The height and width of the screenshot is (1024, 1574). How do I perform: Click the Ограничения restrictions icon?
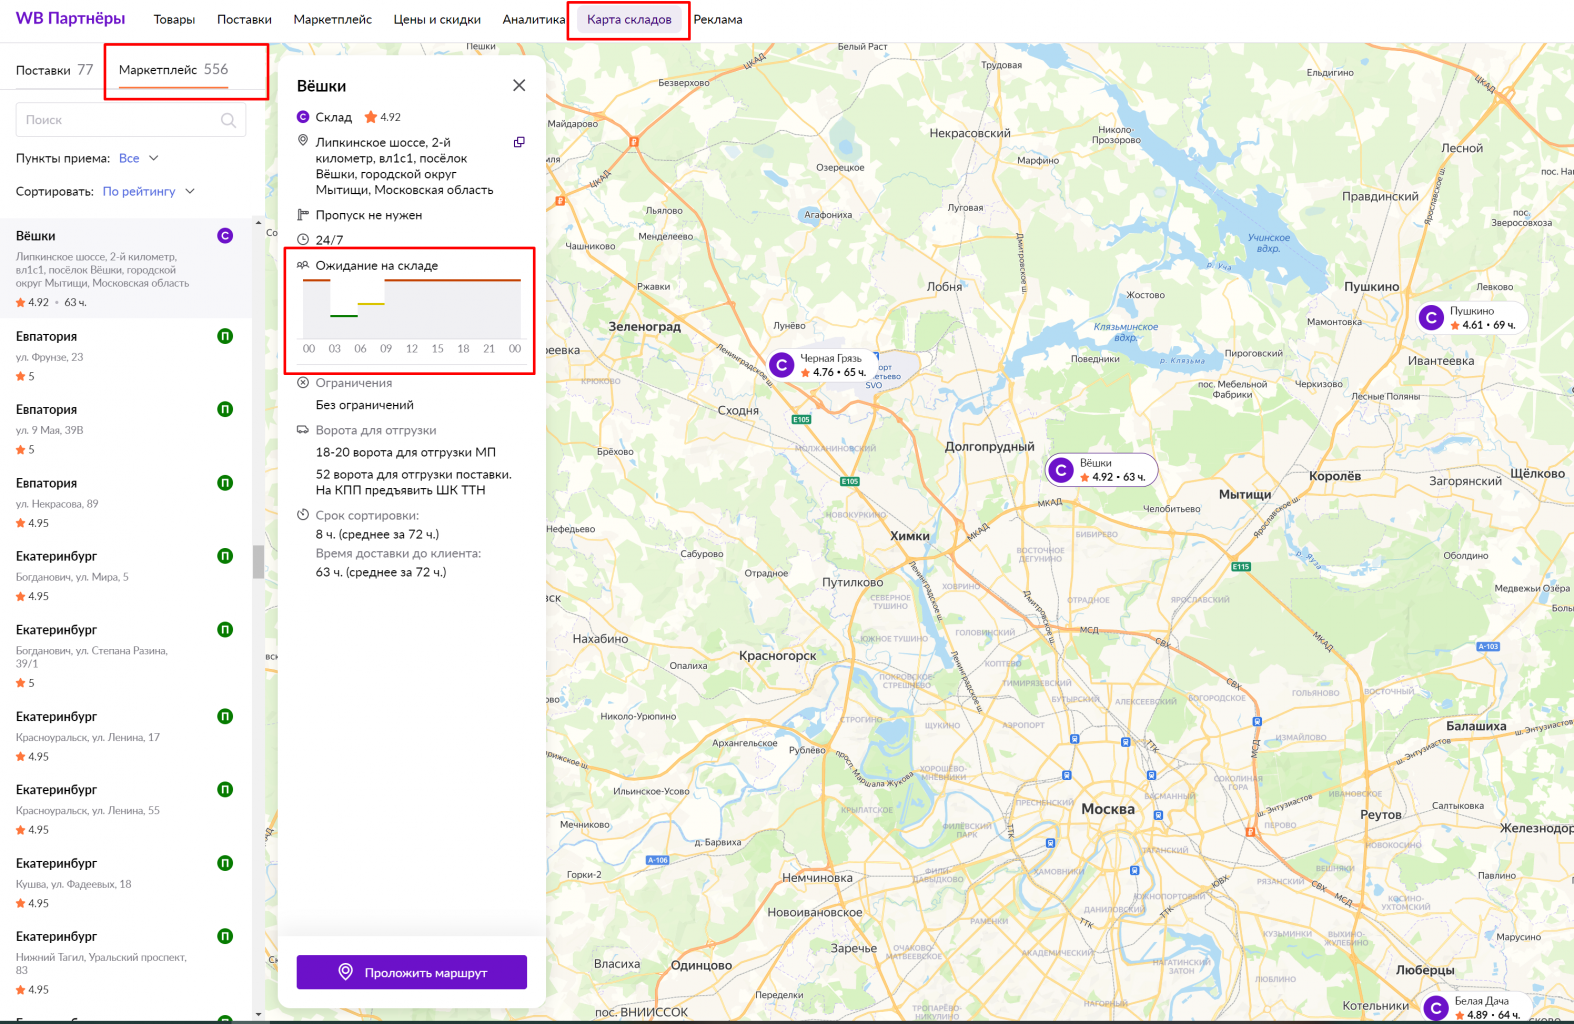(303, 383)
